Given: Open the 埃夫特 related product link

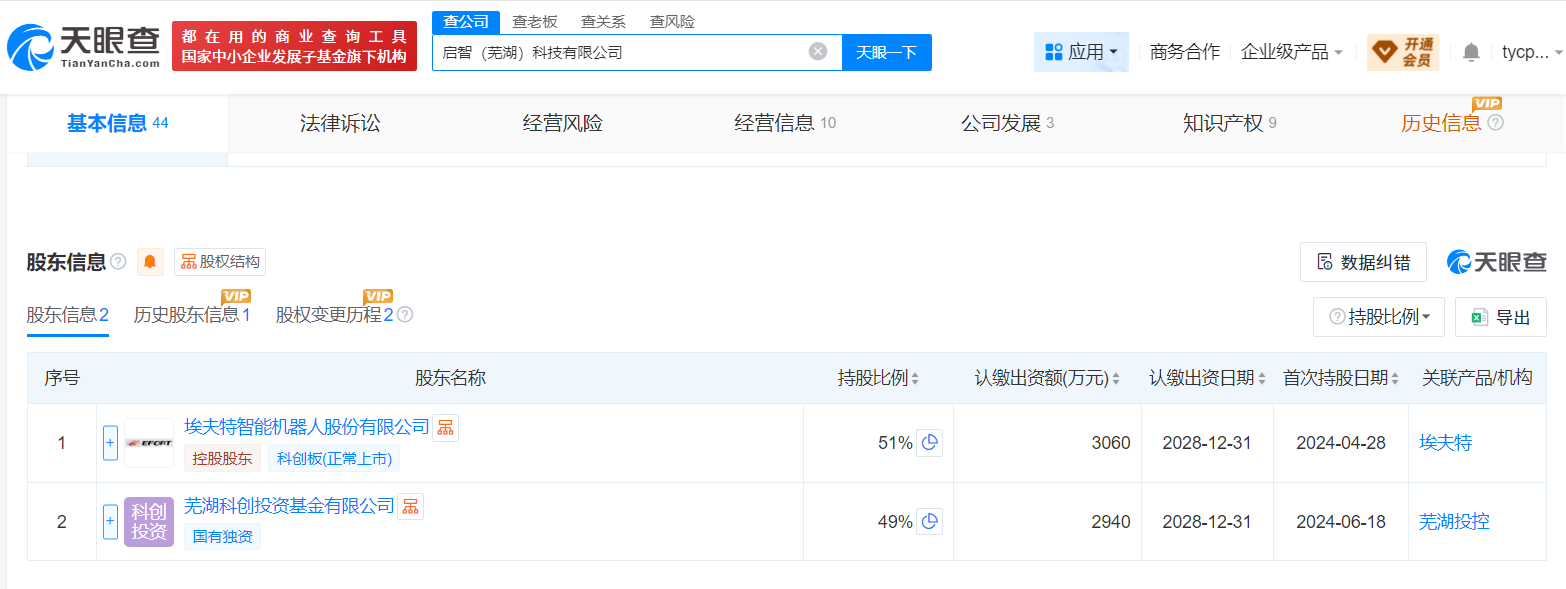Looking at the screenshot, I should [x=1445, y=443].
